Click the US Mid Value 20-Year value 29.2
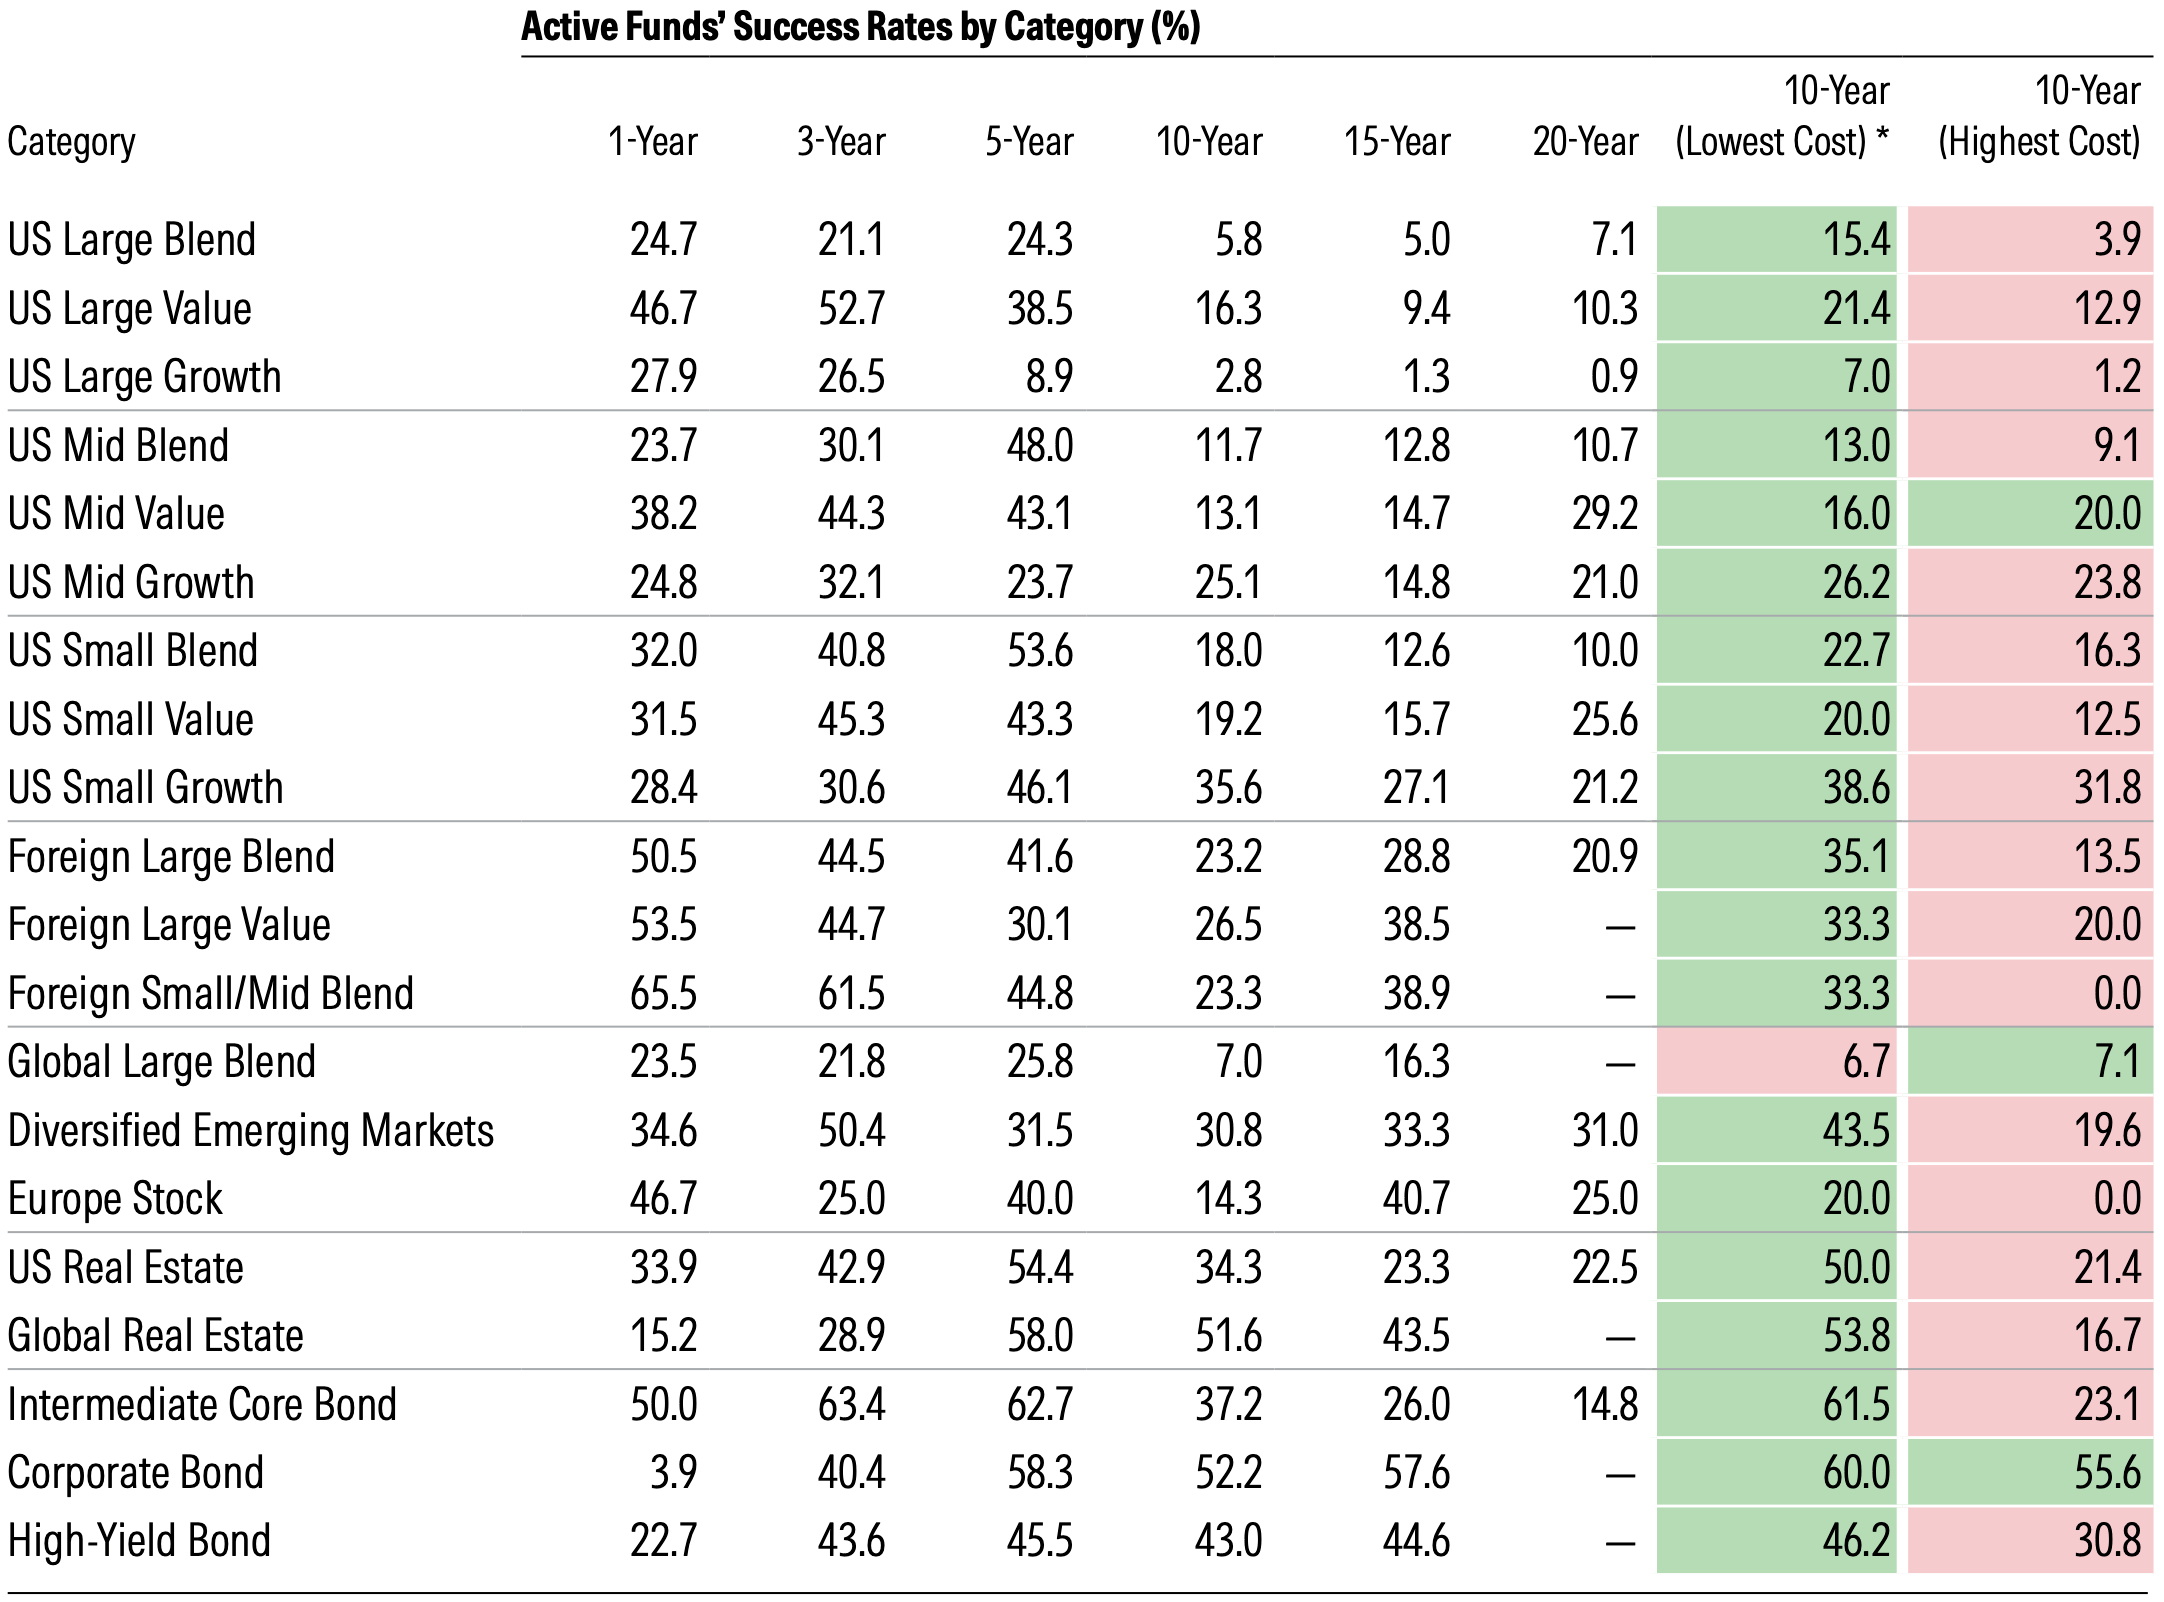 (x=1604, y=514)
